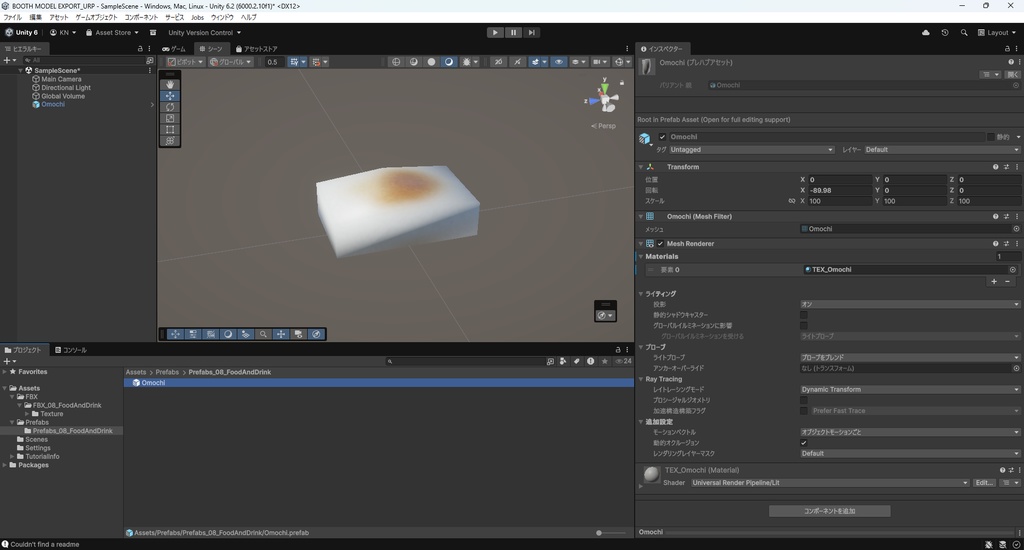Select the Rect tool in scene overlay

[x=170, y=130]
